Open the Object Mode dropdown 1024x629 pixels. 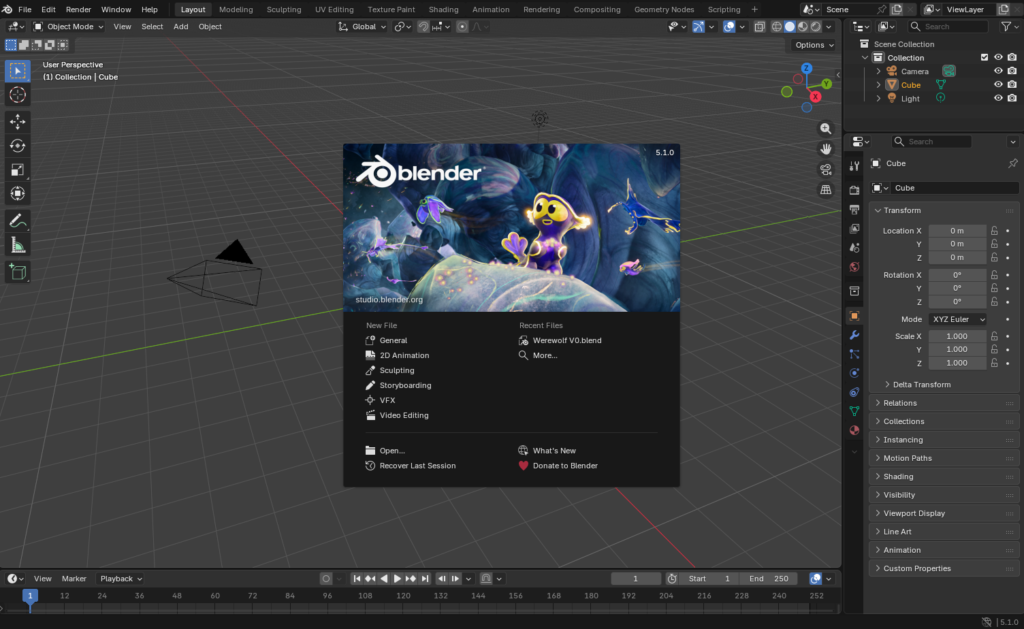(x=69, y=27)
